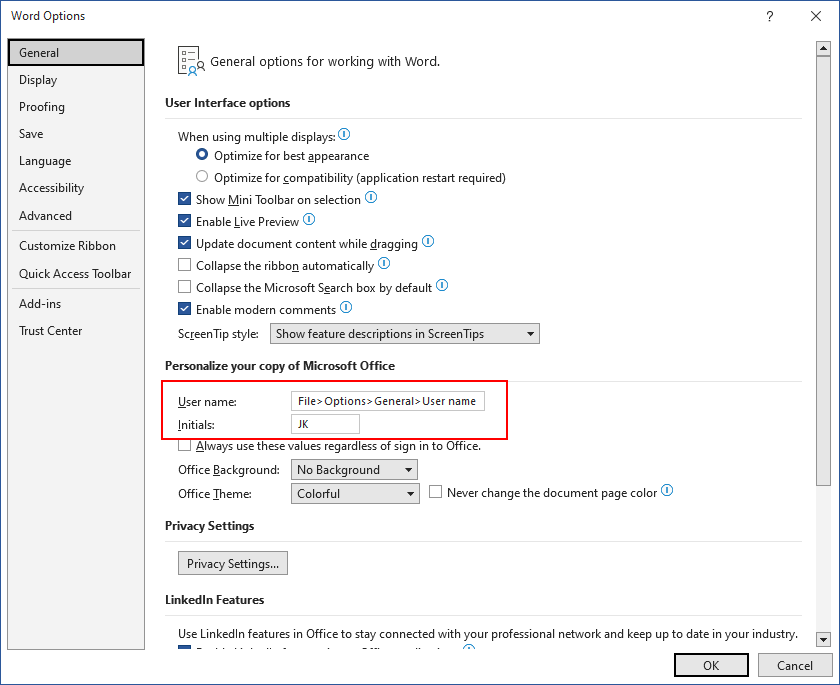Uncheck Enable Live Preview
Viewport: 840px width, 685px height.
pyautogui.click(x=184, y=221)
